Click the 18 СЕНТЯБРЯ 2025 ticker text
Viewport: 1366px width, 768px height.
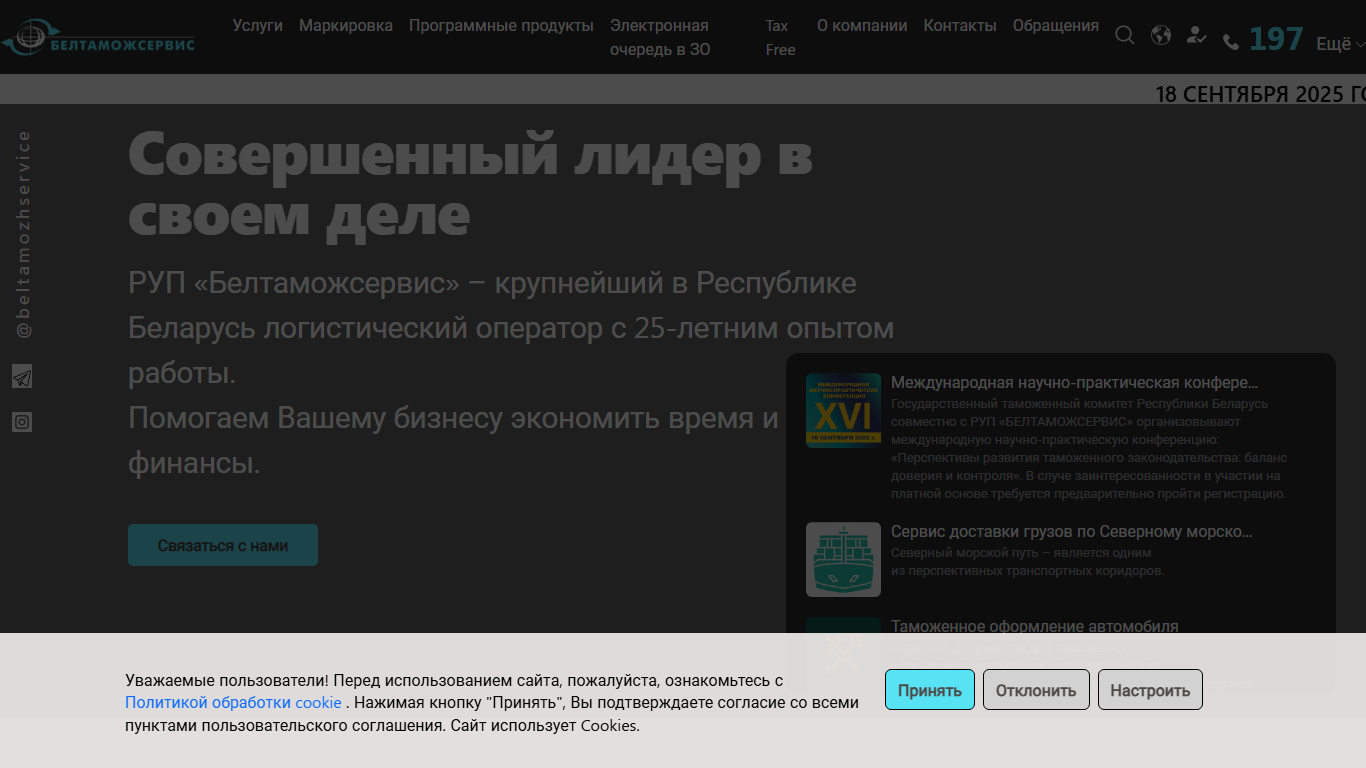coord(1260,95)
